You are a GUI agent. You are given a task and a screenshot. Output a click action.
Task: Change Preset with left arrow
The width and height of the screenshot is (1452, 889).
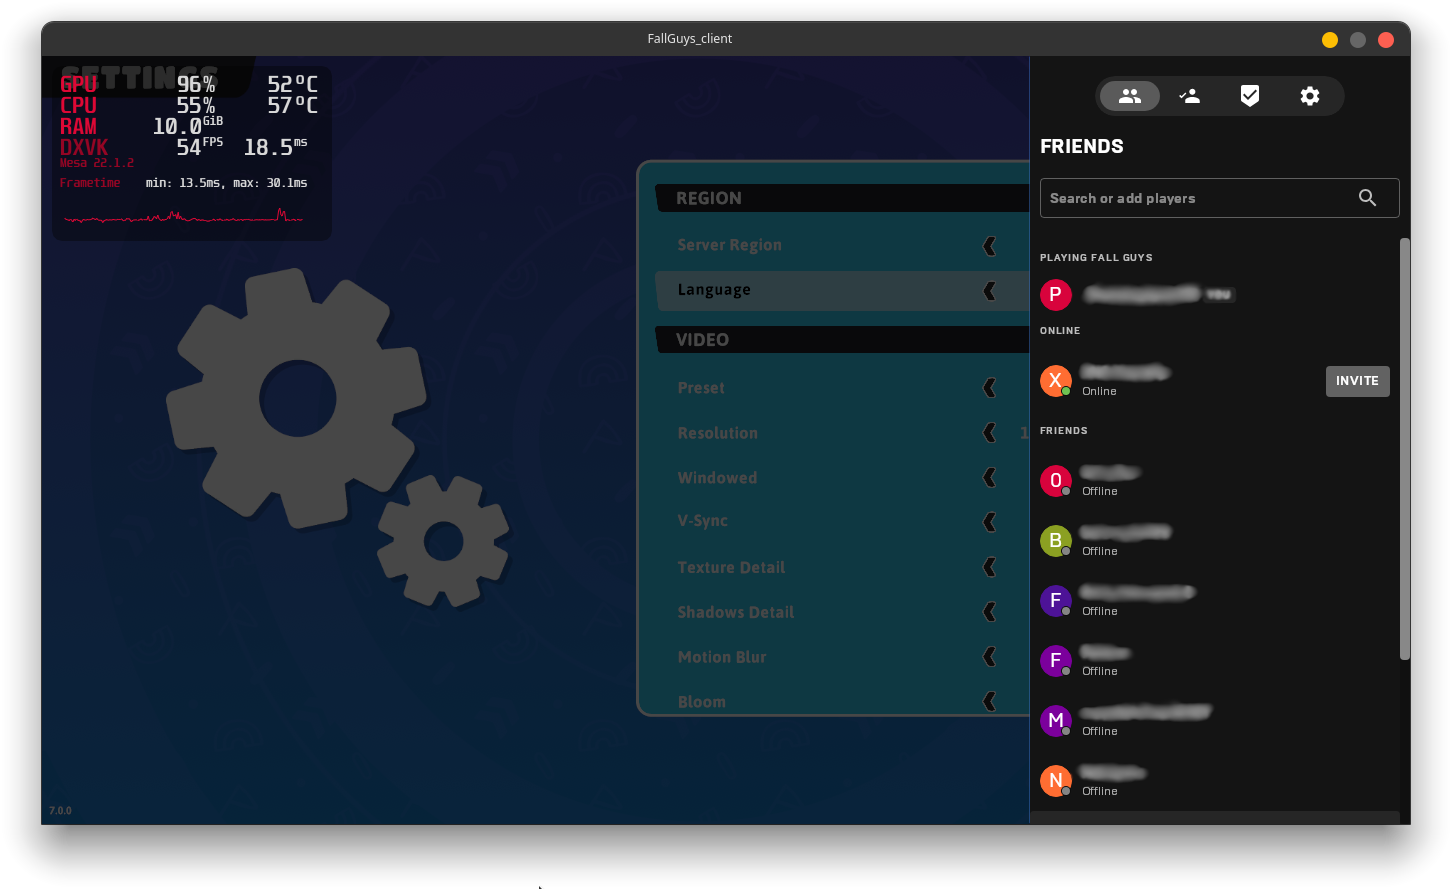coord(989,388)
